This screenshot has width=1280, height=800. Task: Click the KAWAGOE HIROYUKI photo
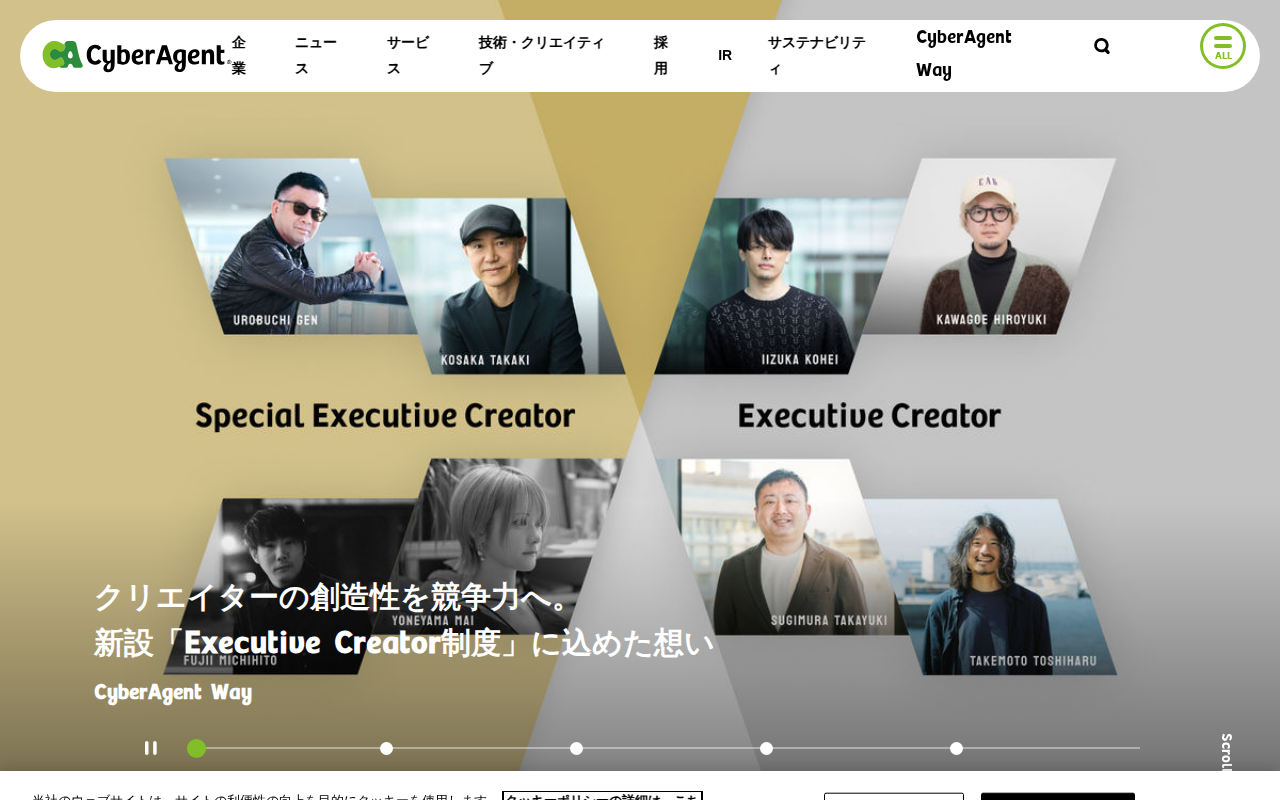pos(990,246)
